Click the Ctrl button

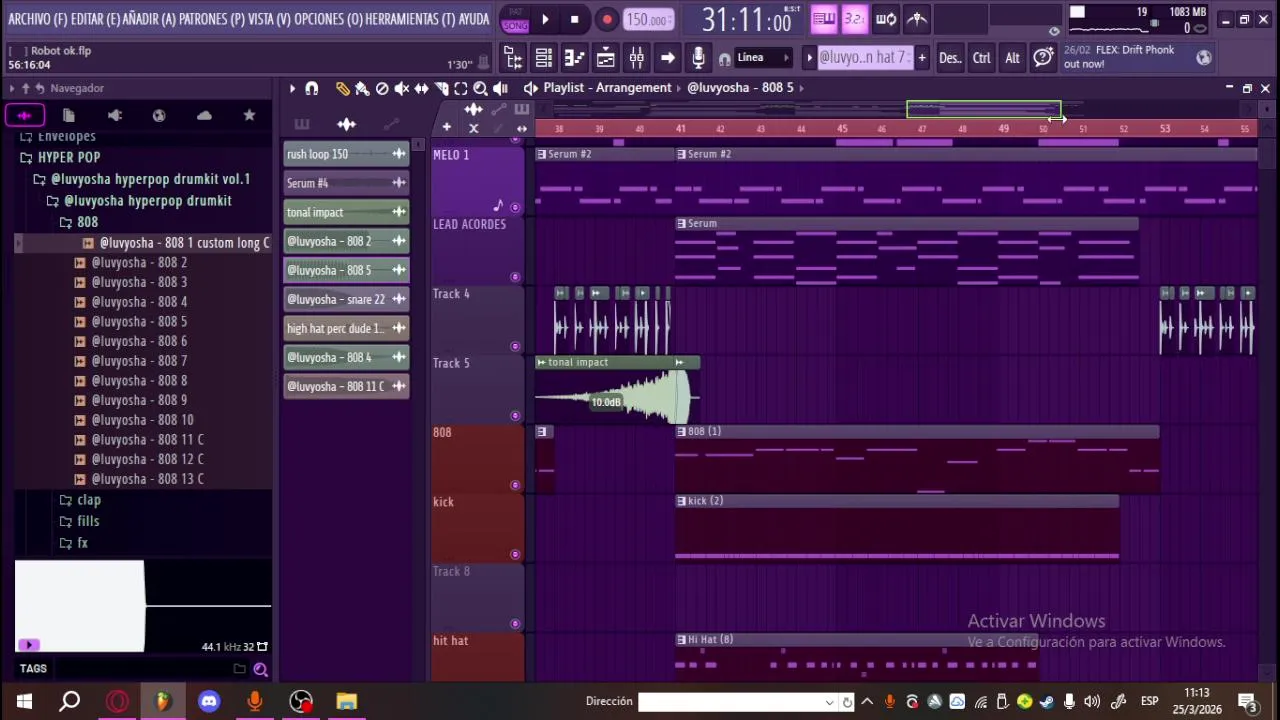coord(982,58)
